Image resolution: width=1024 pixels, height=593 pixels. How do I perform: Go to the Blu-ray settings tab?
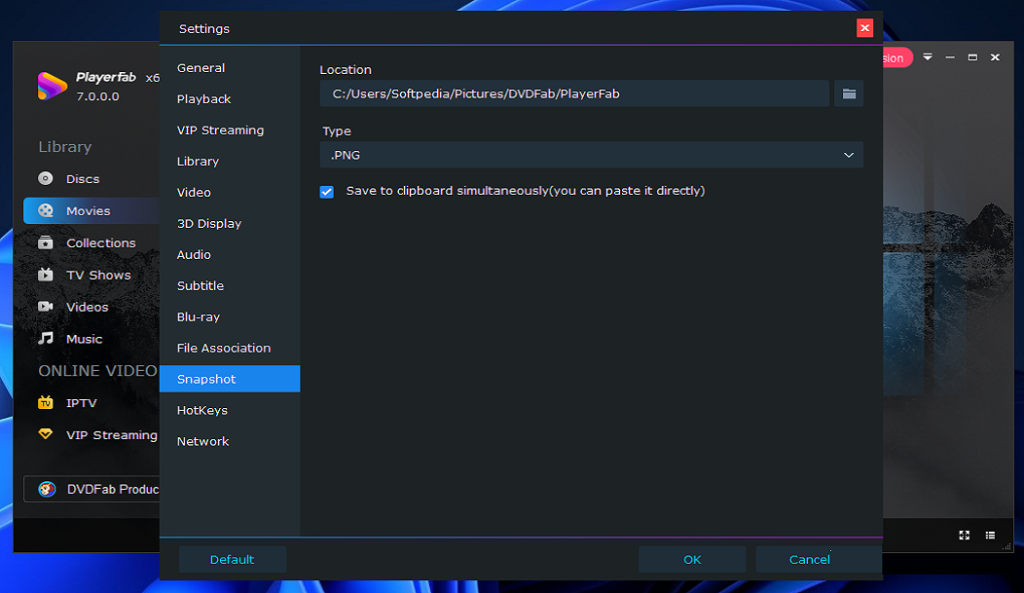(x=198, y=317)
